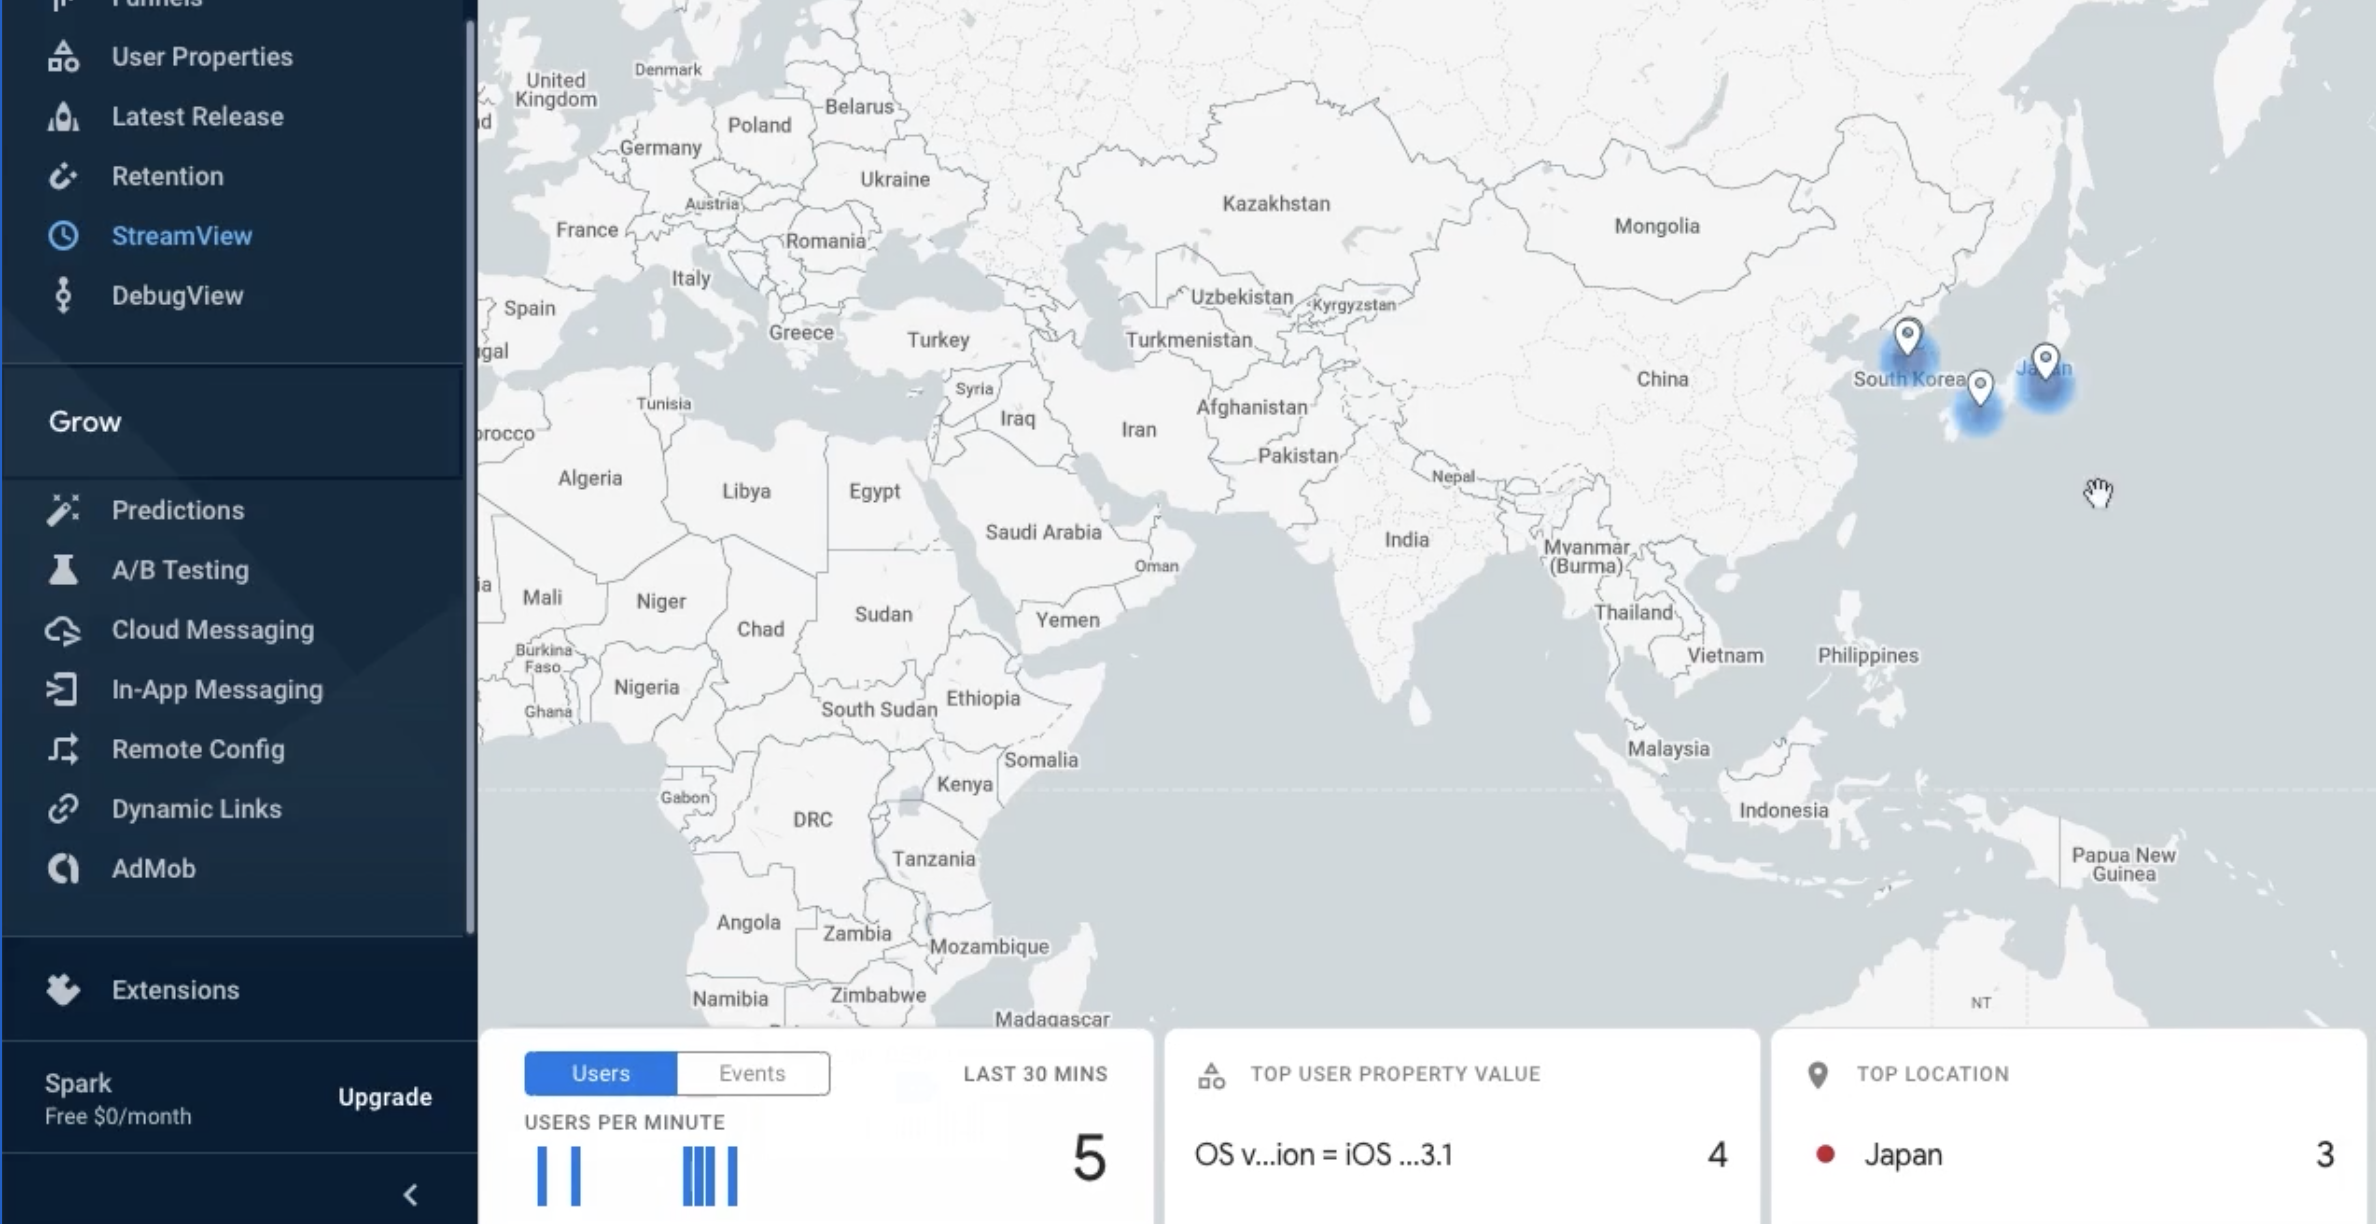The width and height of the screenshot is (2376, 1224).
Task: Click the User Properties icon
Action: pos(63,57)
